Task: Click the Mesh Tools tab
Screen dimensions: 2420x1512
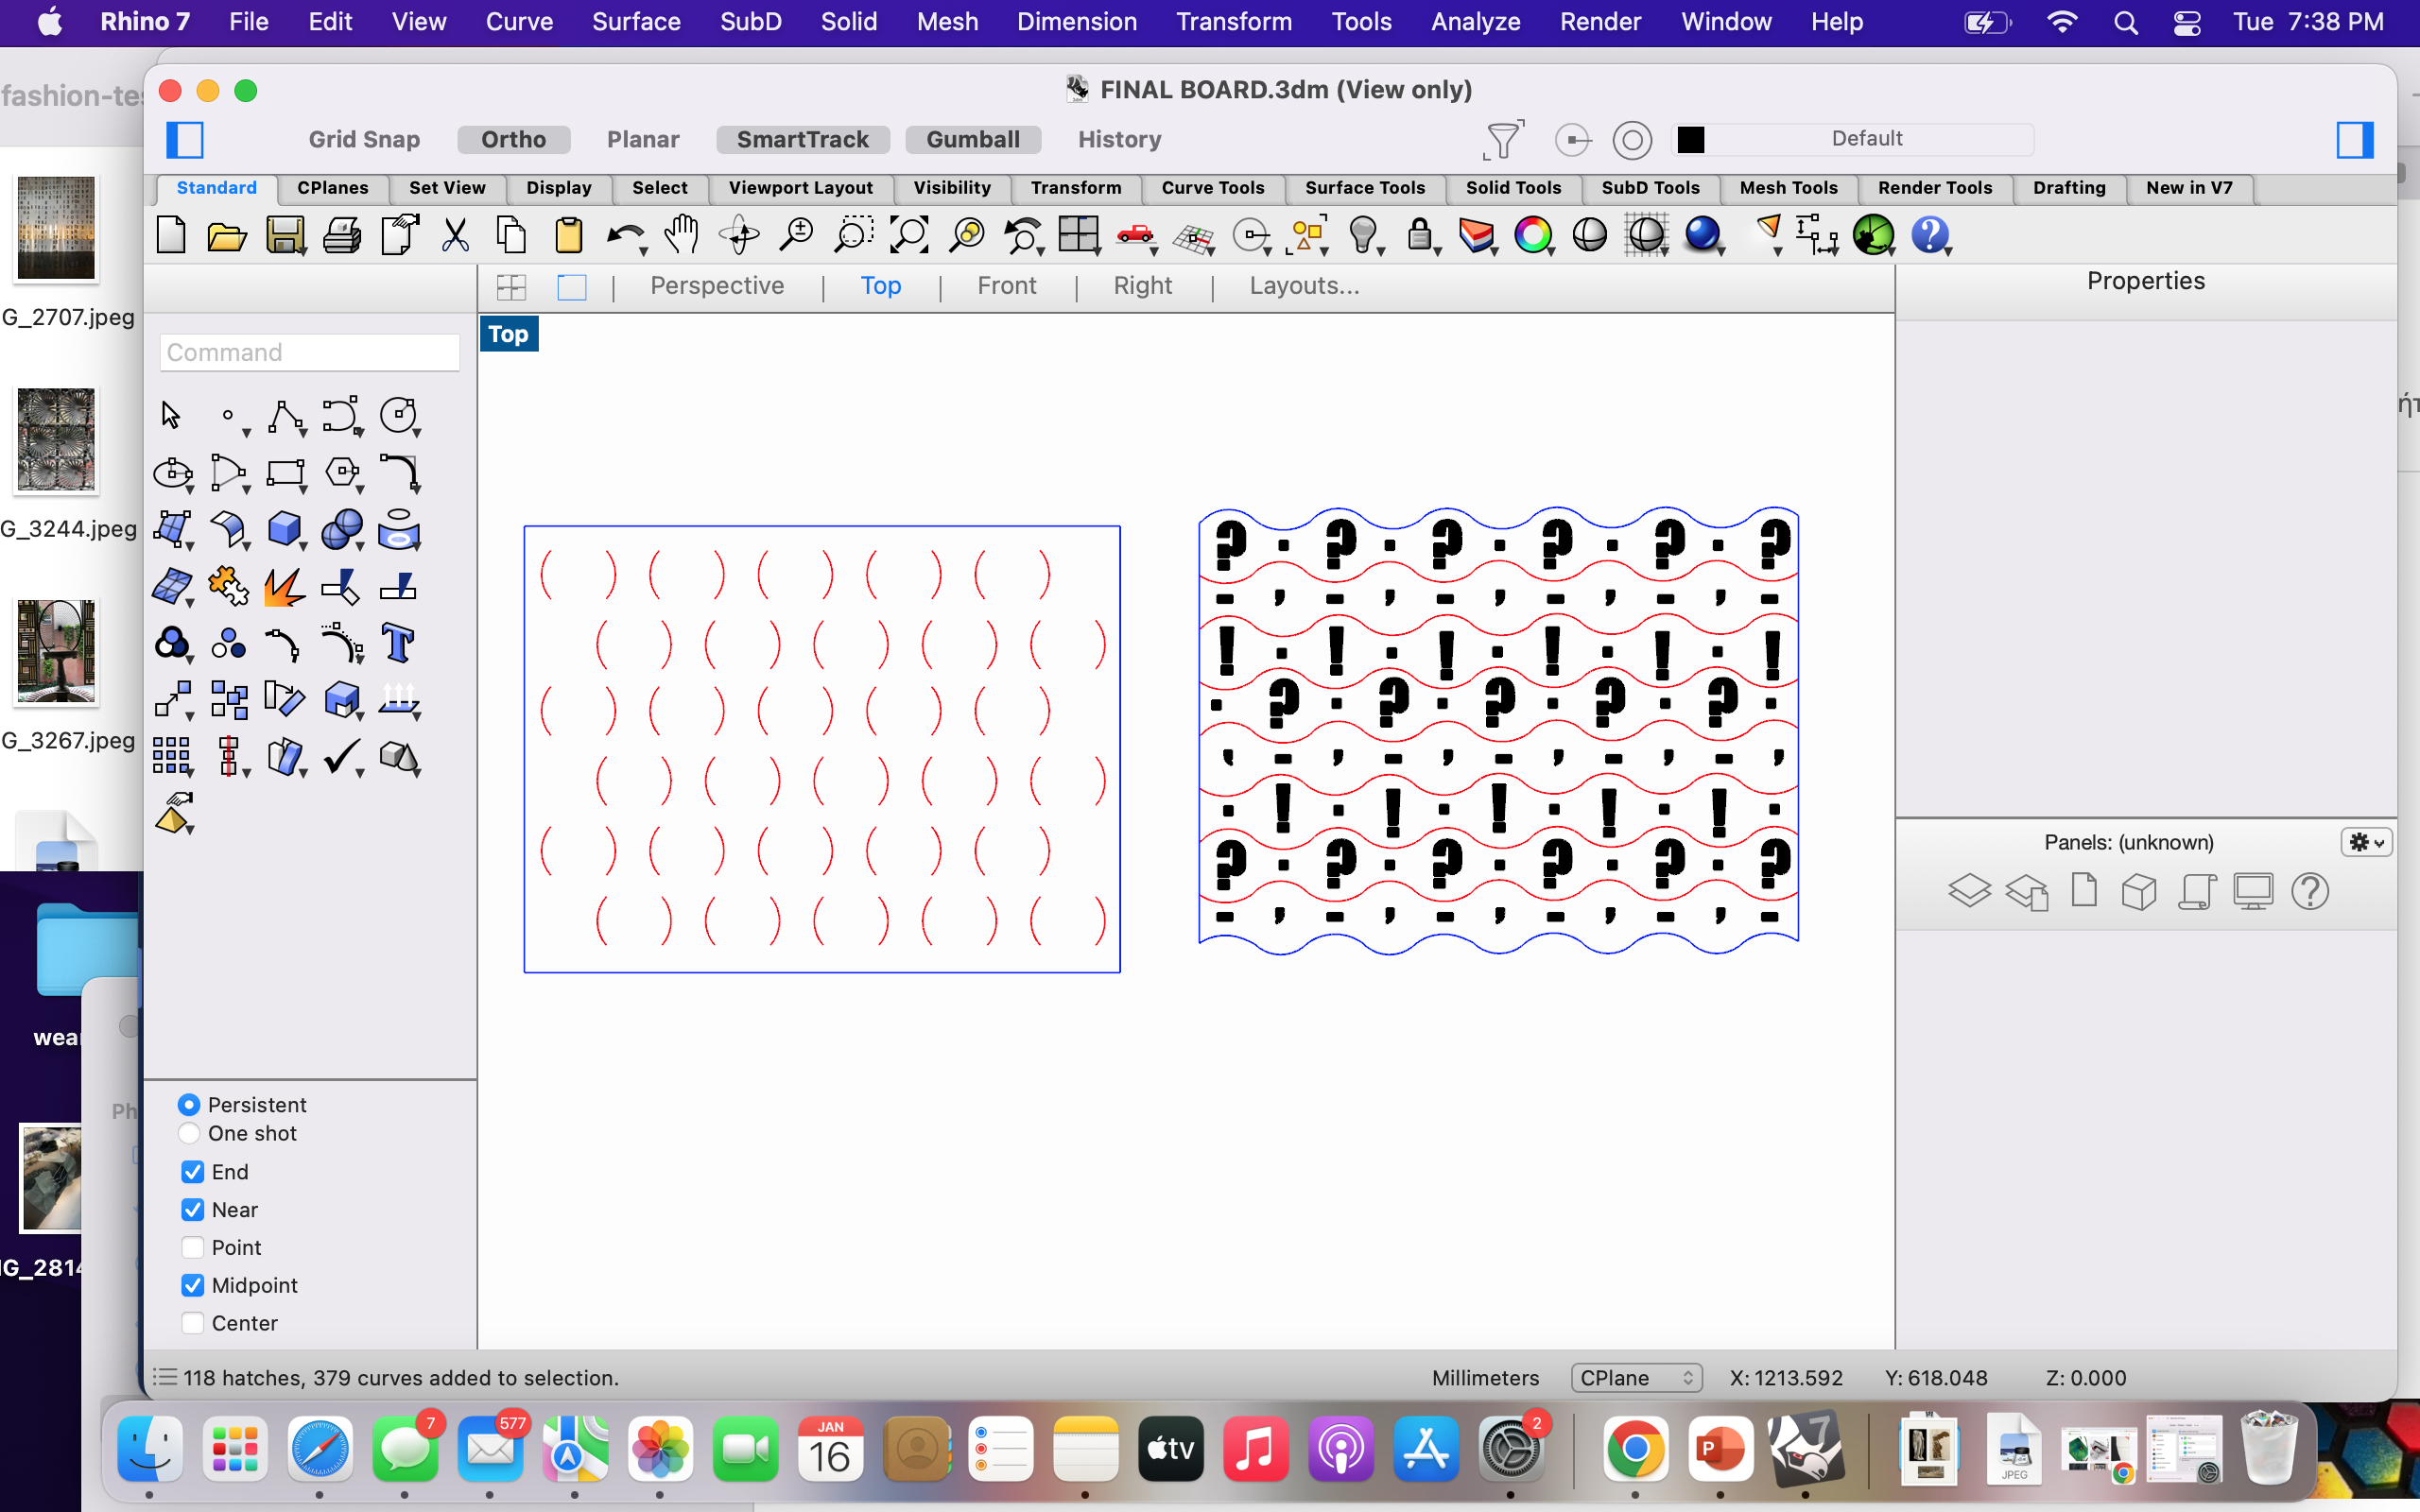Action: coord(1786,186)
